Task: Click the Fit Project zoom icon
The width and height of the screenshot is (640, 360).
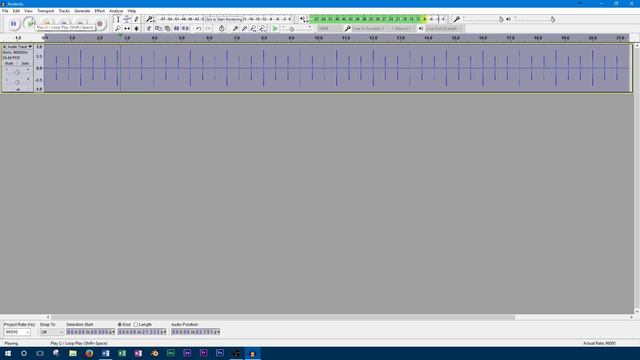Action: pos(262,29)
